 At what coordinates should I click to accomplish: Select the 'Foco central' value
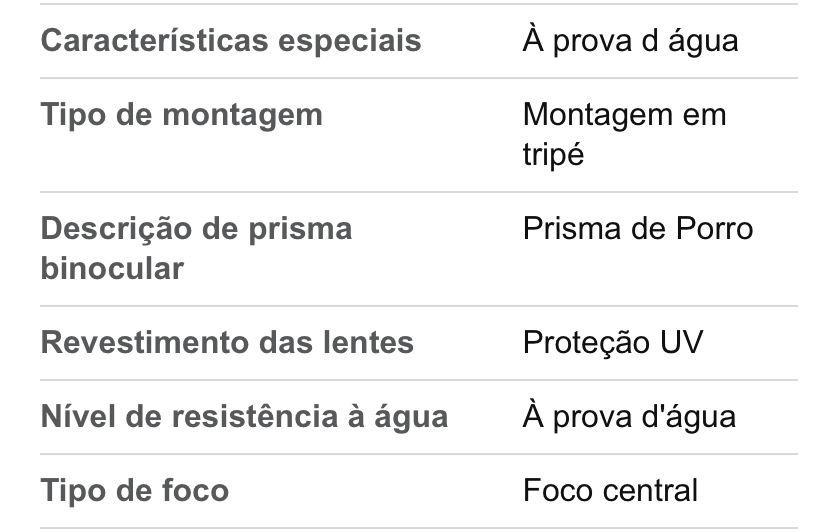[610, 490]
